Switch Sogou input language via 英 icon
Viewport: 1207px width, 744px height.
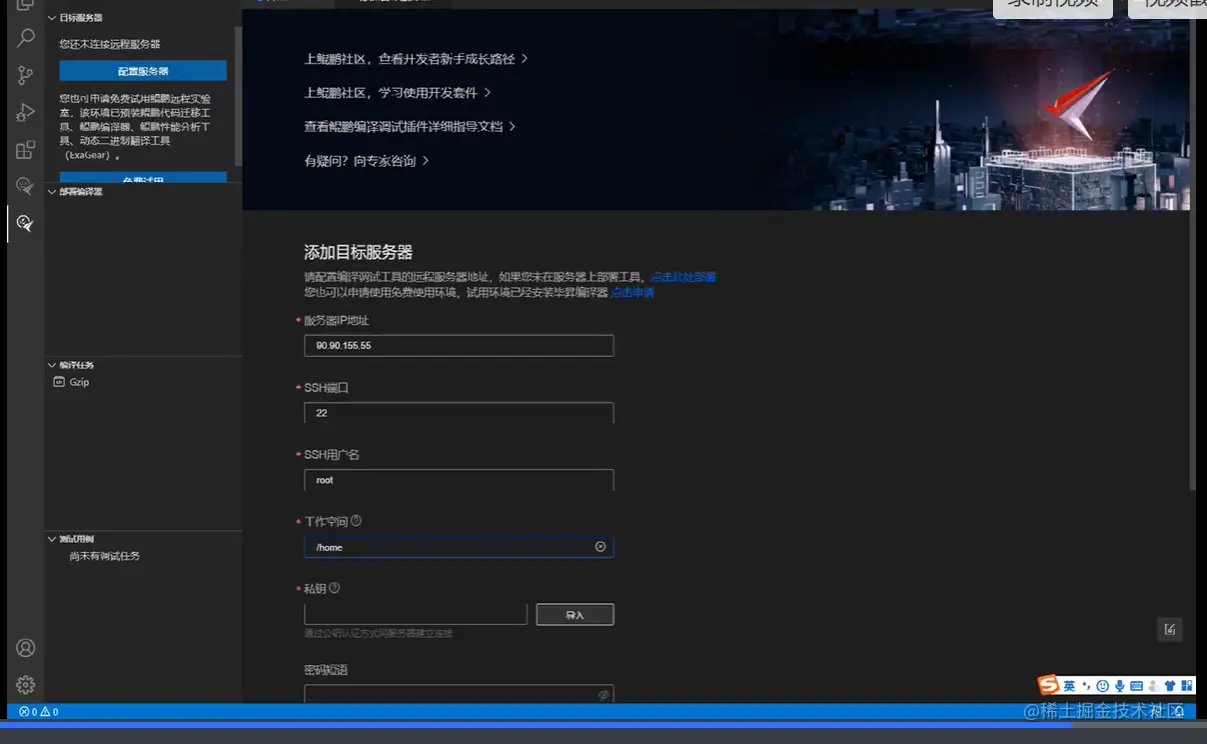[1069, 686]
